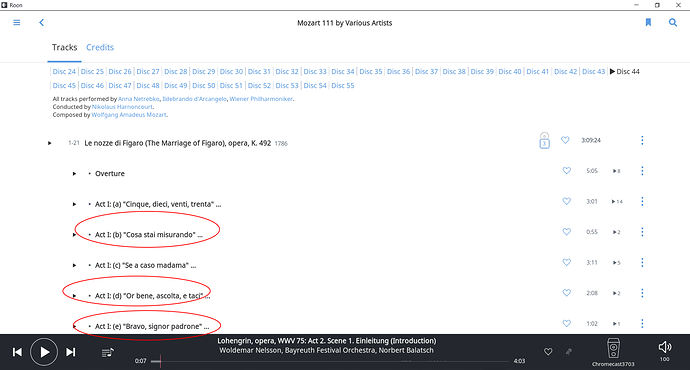Open more options for "Cinque, dieci" track

click(x=642, y=201)
